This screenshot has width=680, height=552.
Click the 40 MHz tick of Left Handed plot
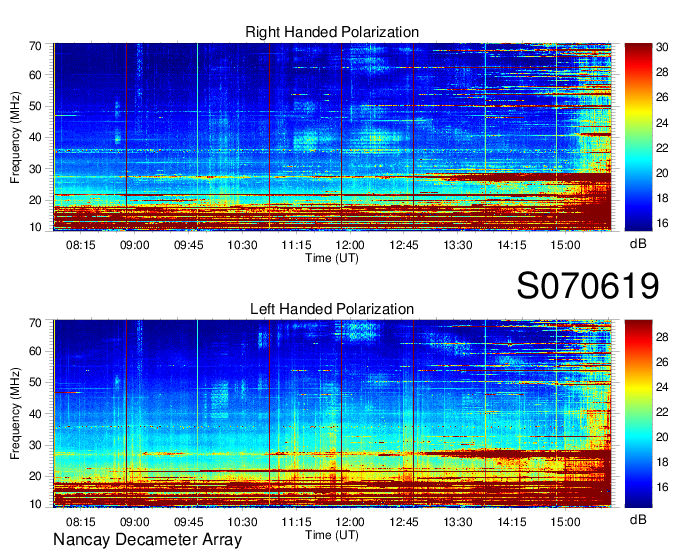coord(35,414)
